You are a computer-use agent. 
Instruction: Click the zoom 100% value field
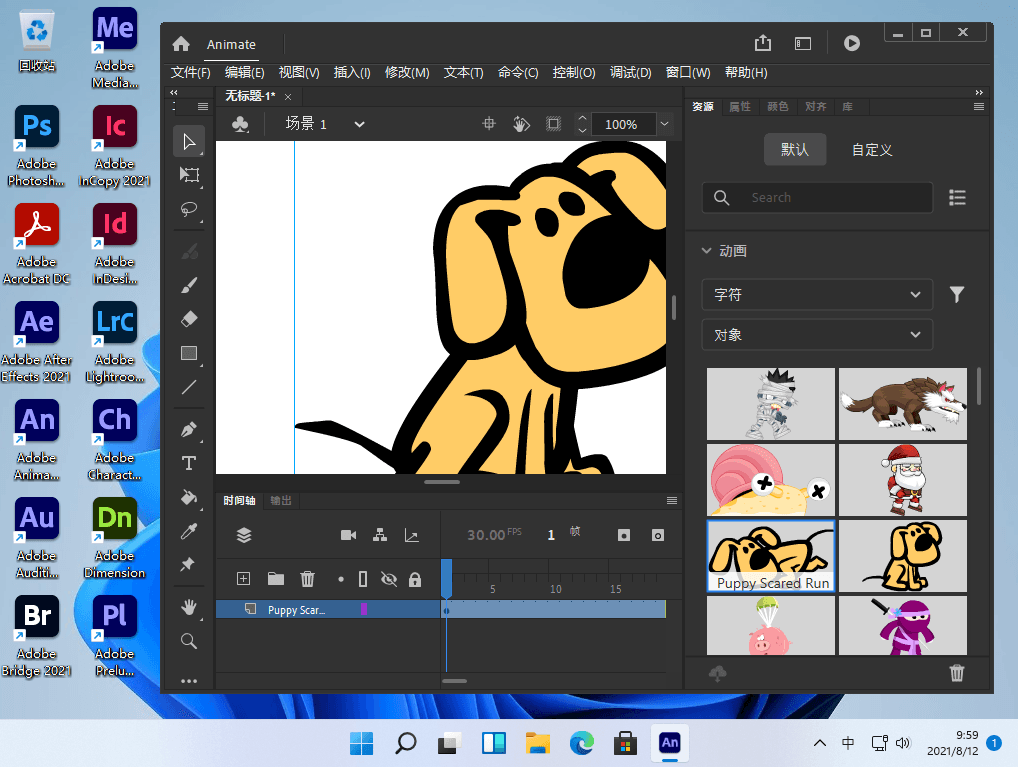[x=624, y=124]
